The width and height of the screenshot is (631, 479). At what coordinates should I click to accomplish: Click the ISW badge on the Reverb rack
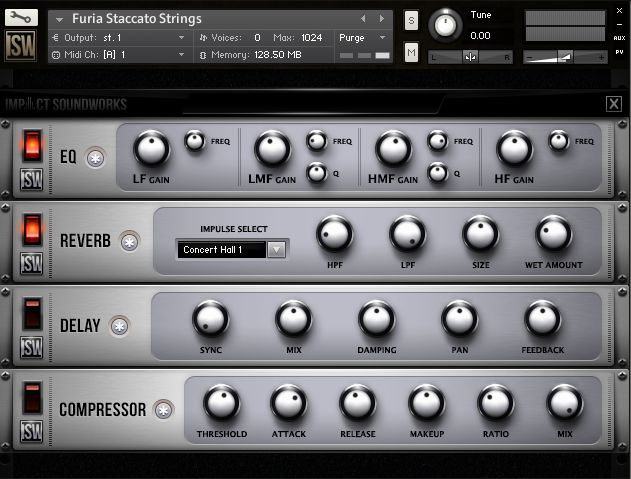[x=31, y=264]
